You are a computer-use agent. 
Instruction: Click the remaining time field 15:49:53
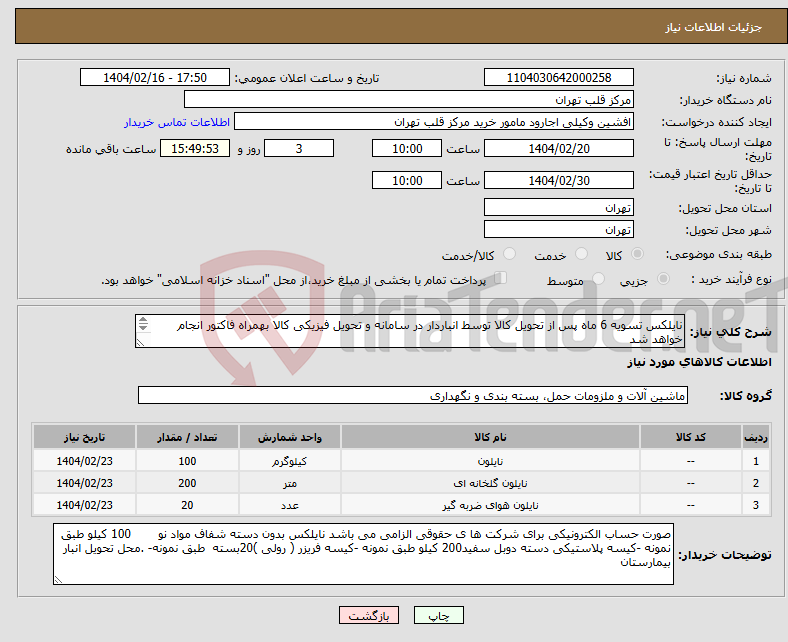(195, 148)
